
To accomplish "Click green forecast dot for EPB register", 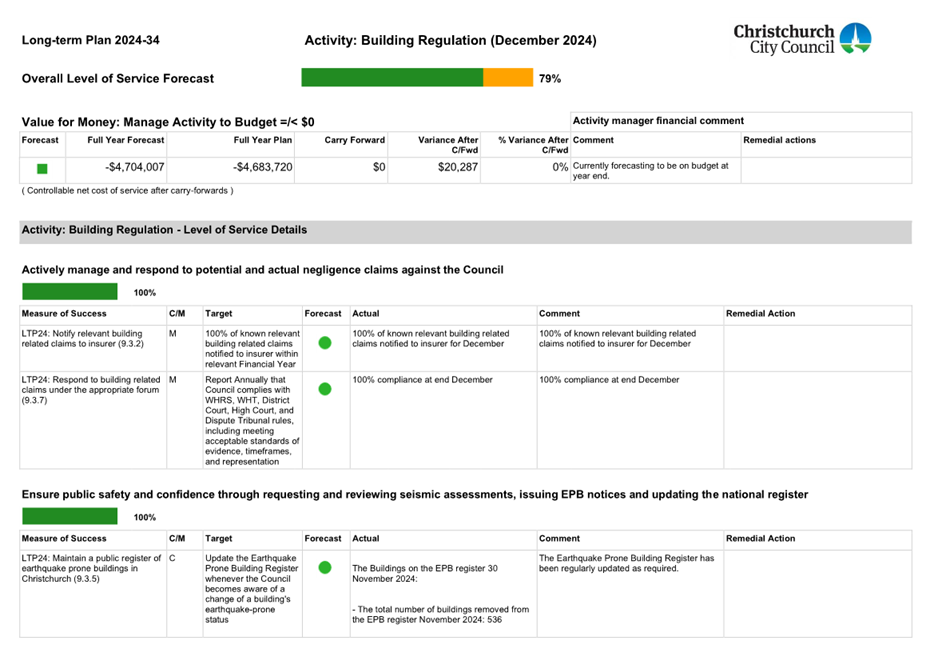I will coord(325,567).
